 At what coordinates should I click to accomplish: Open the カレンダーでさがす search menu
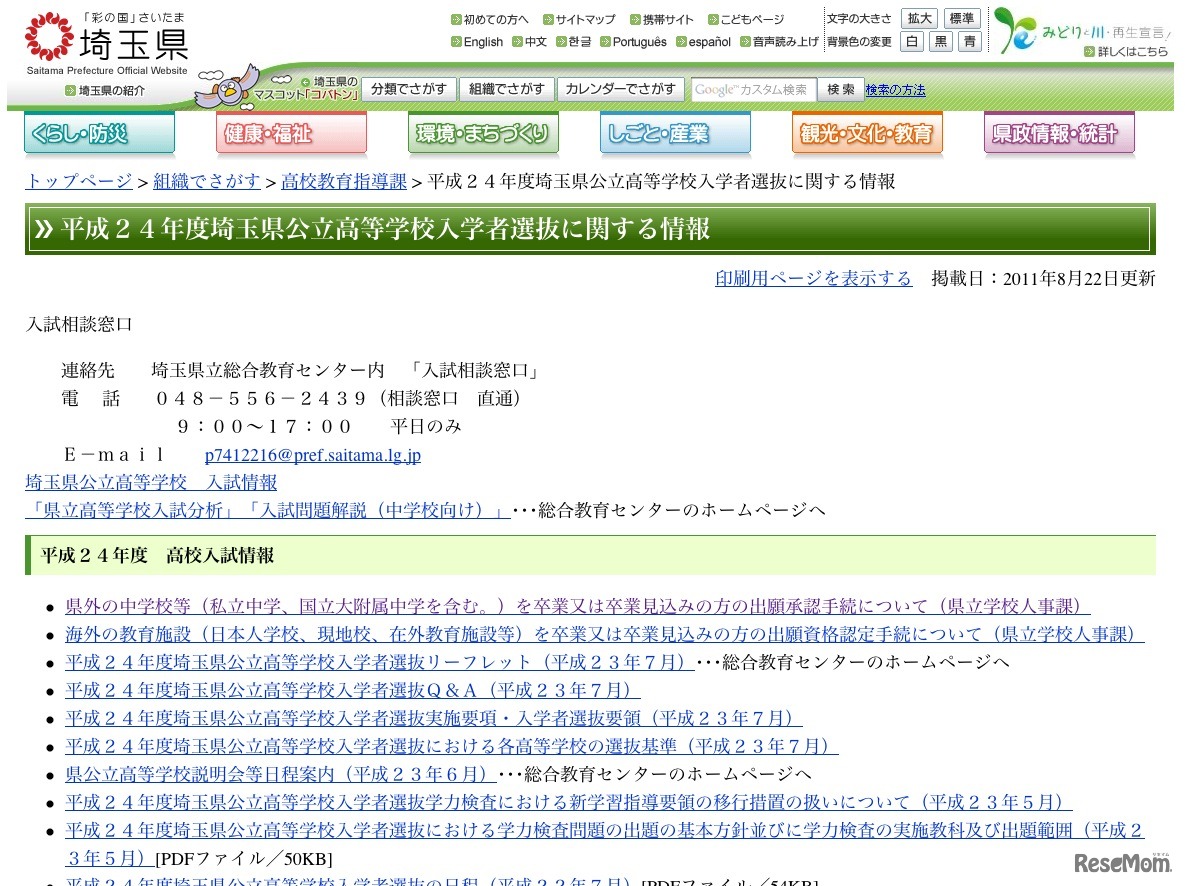tap(620, 88)
